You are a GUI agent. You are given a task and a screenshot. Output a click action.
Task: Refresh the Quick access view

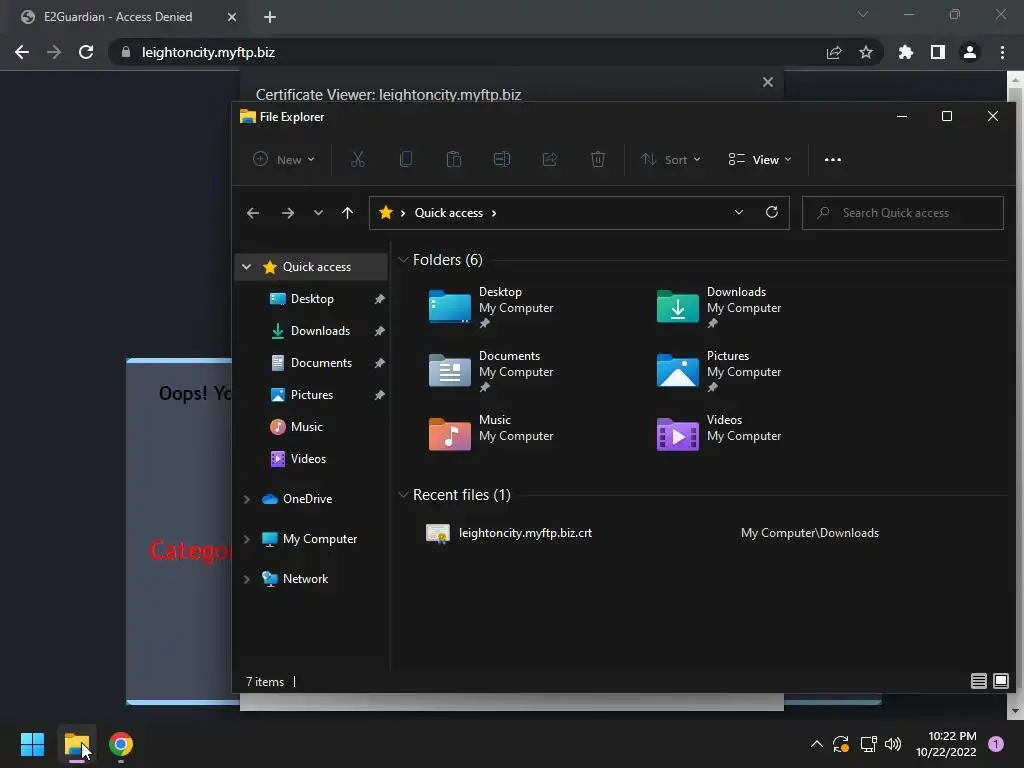pyautogui.click(x=771, y=212)
